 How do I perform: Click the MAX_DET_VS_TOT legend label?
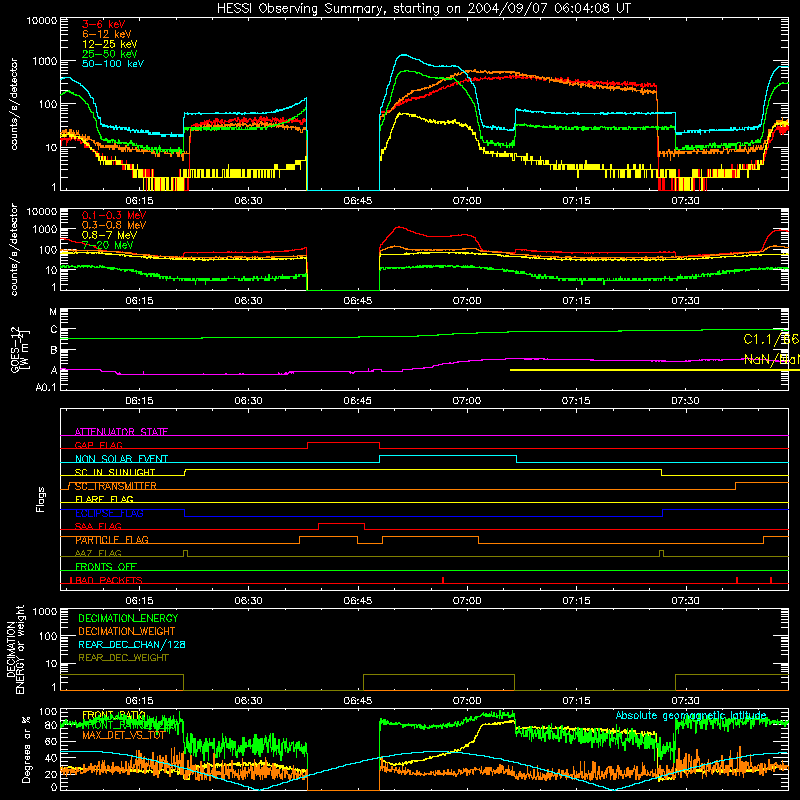pyautogui.click(x=123, y=735)
